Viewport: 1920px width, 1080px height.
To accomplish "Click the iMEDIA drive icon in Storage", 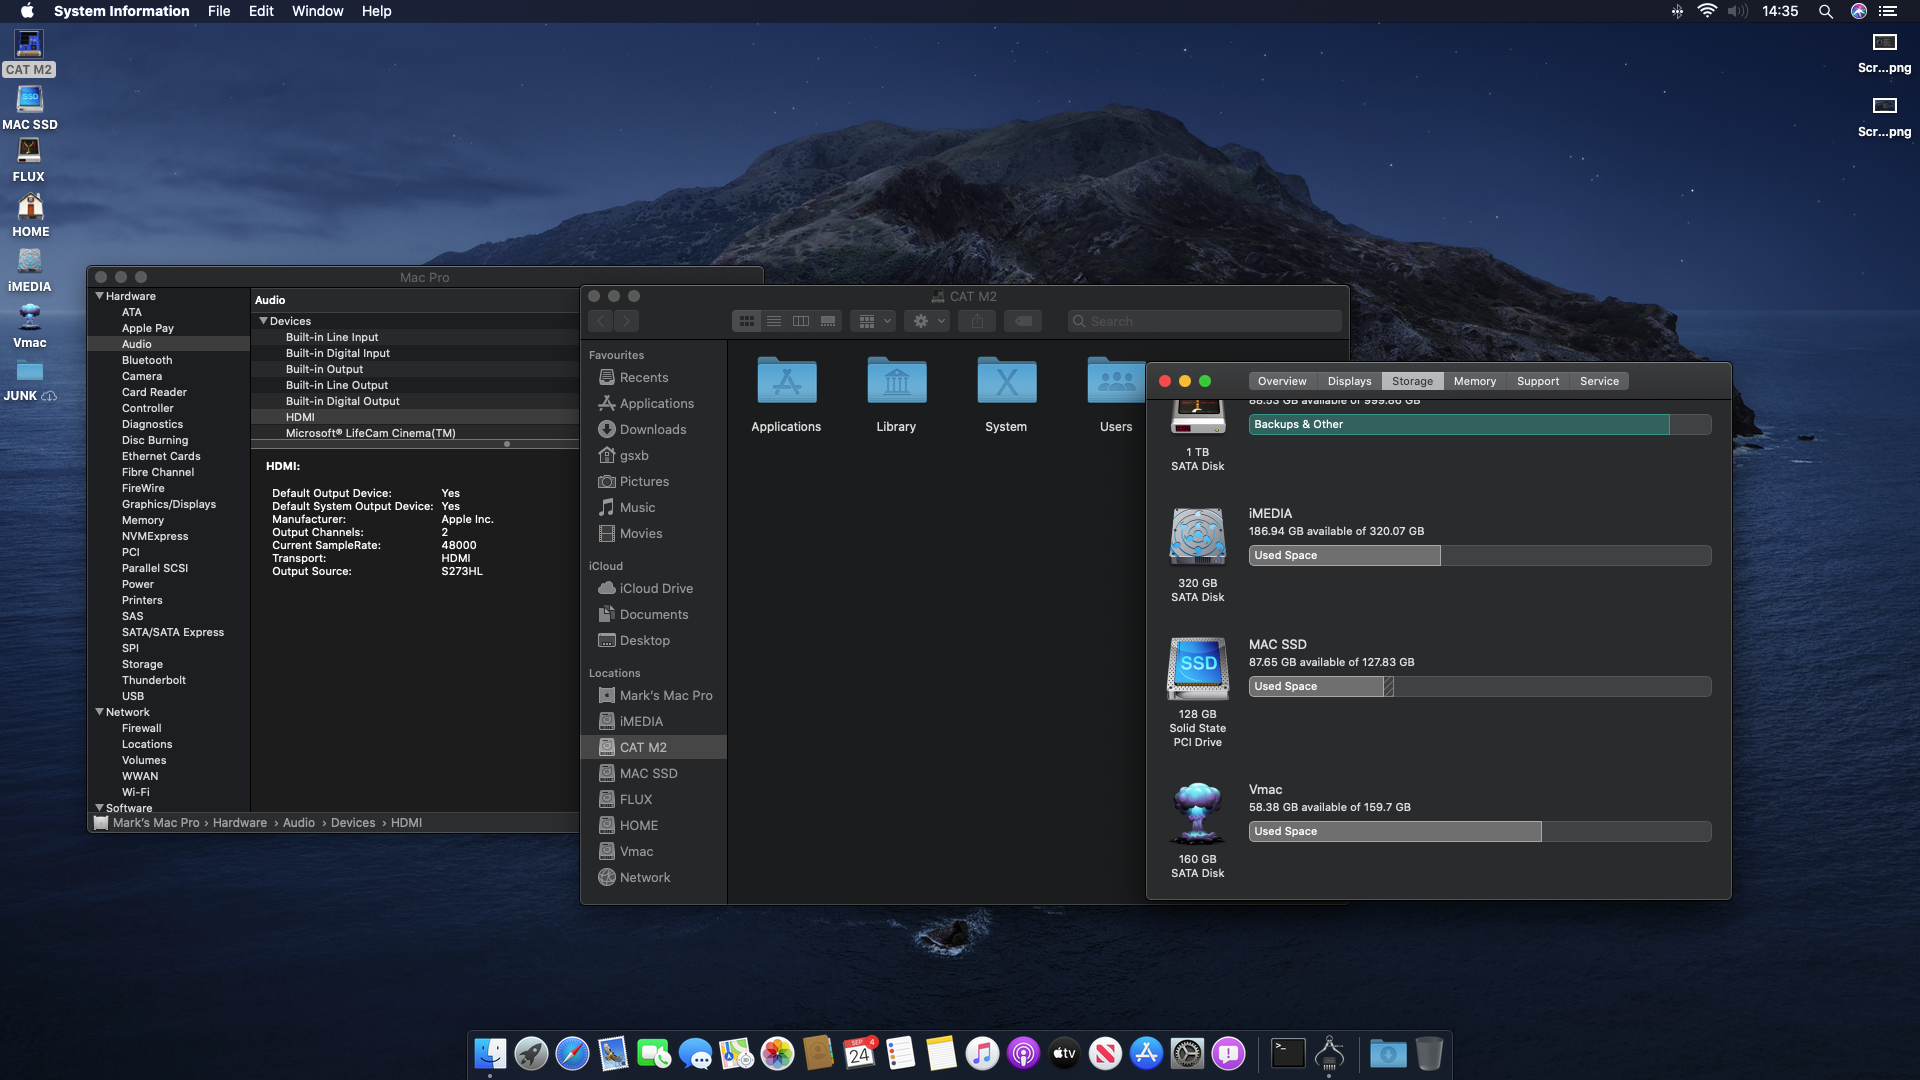I will [x=1197, y=537].
